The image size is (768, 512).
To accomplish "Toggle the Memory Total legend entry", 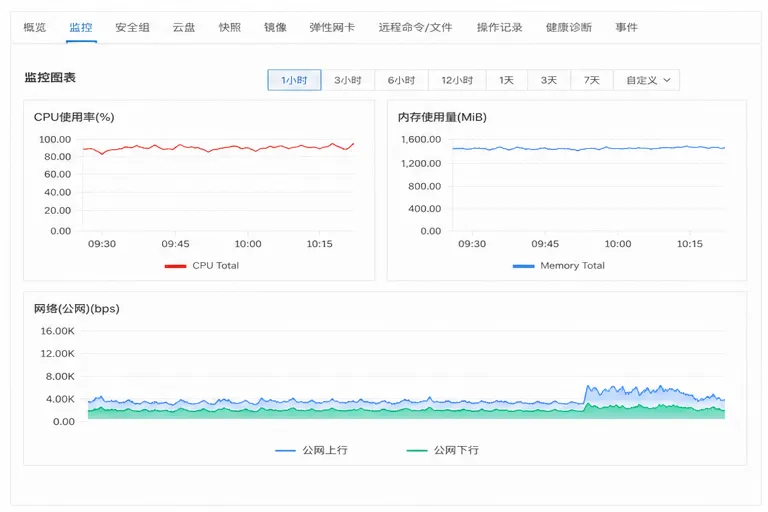I will (558, 266).
